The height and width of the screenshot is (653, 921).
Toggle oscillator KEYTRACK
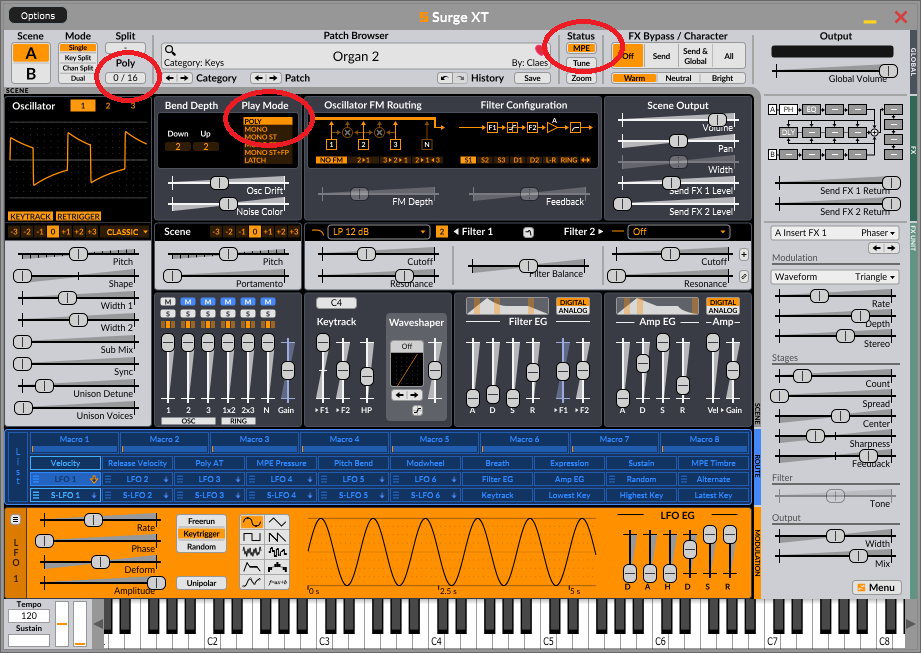click(31, 216)
